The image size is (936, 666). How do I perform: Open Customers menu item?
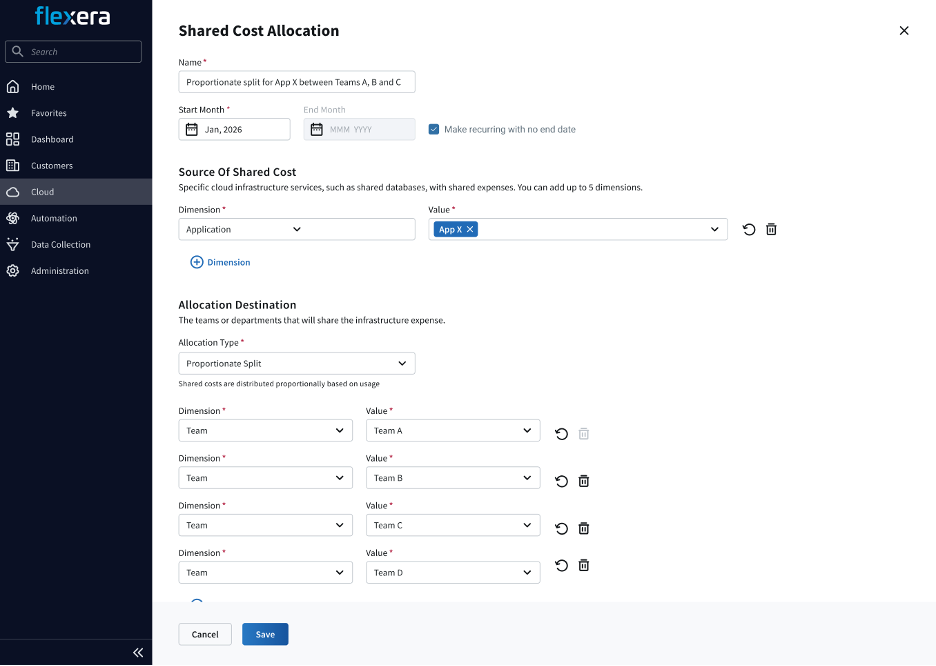[x=76, y=165]
